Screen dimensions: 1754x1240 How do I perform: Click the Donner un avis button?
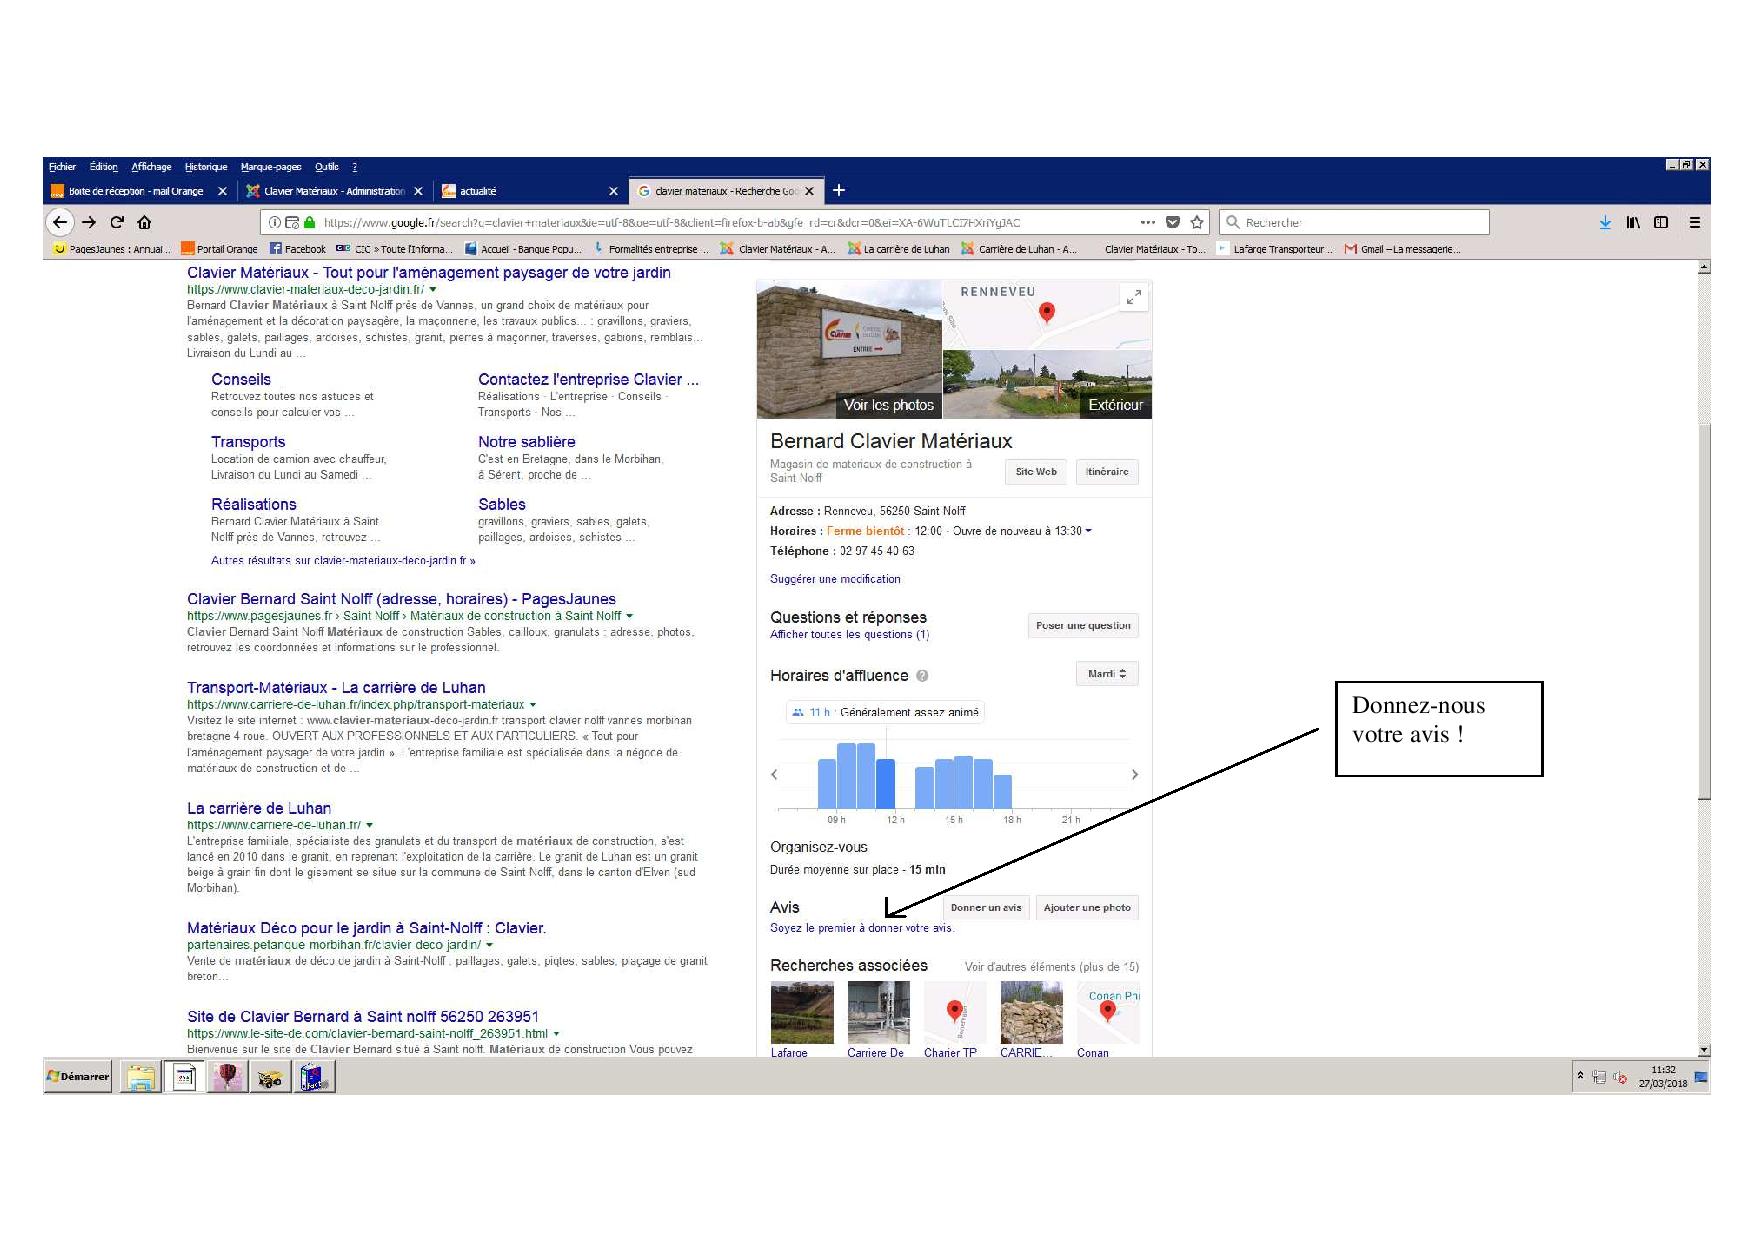tap(986, 908)
